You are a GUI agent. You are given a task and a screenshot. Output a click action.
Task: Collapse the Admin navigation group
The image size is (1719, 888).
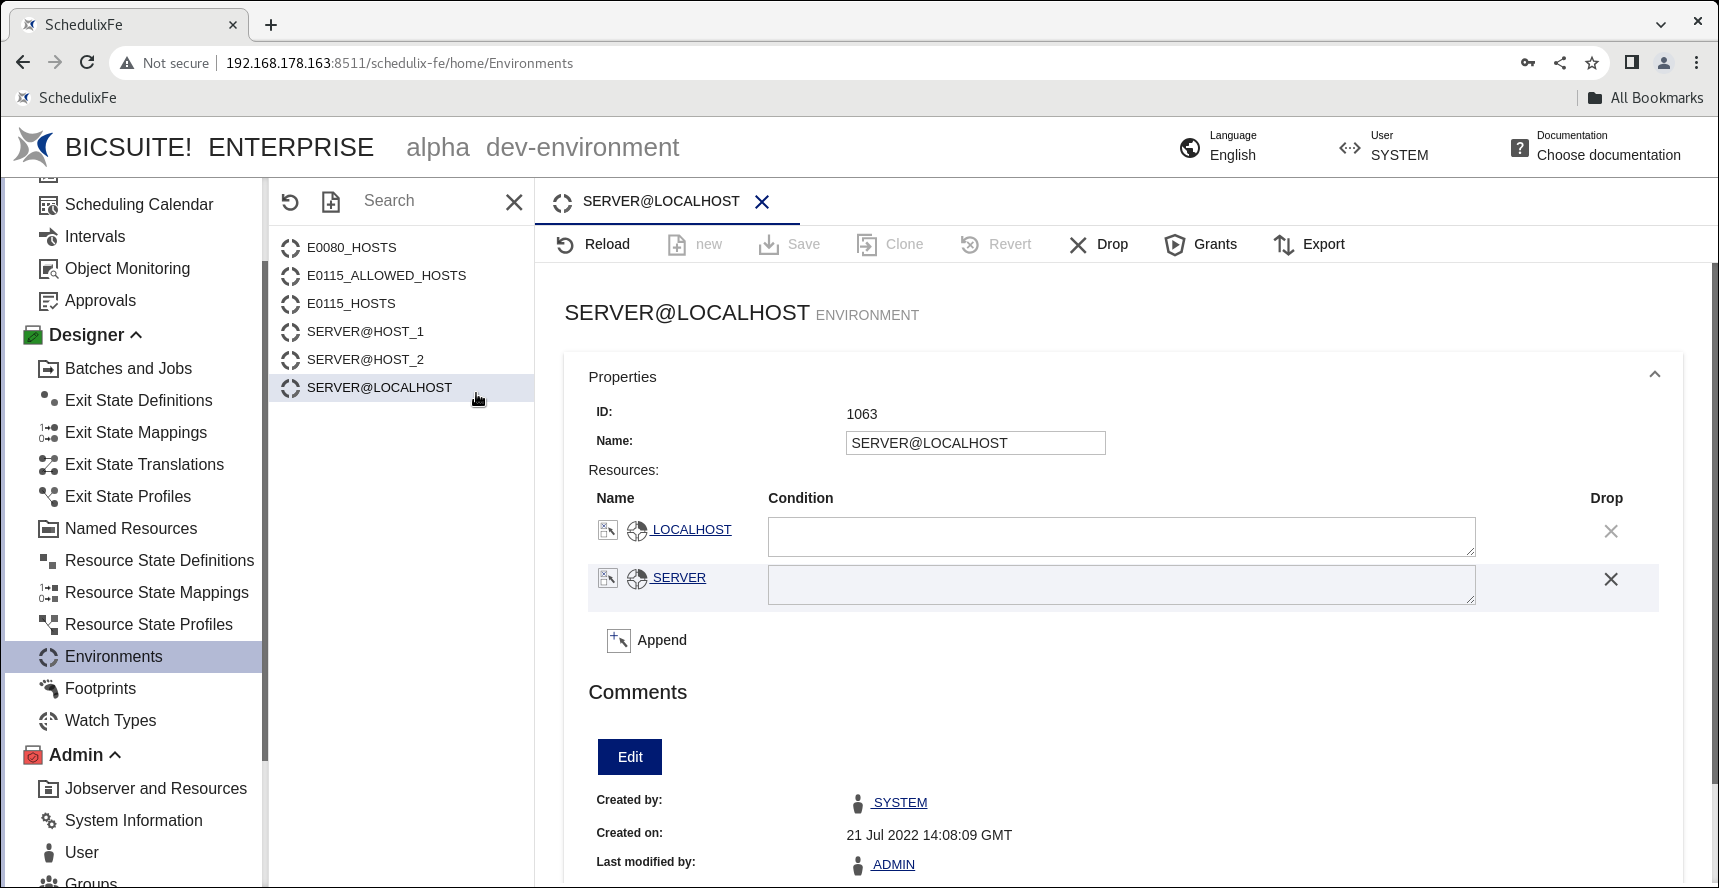(x=115, y=756)
